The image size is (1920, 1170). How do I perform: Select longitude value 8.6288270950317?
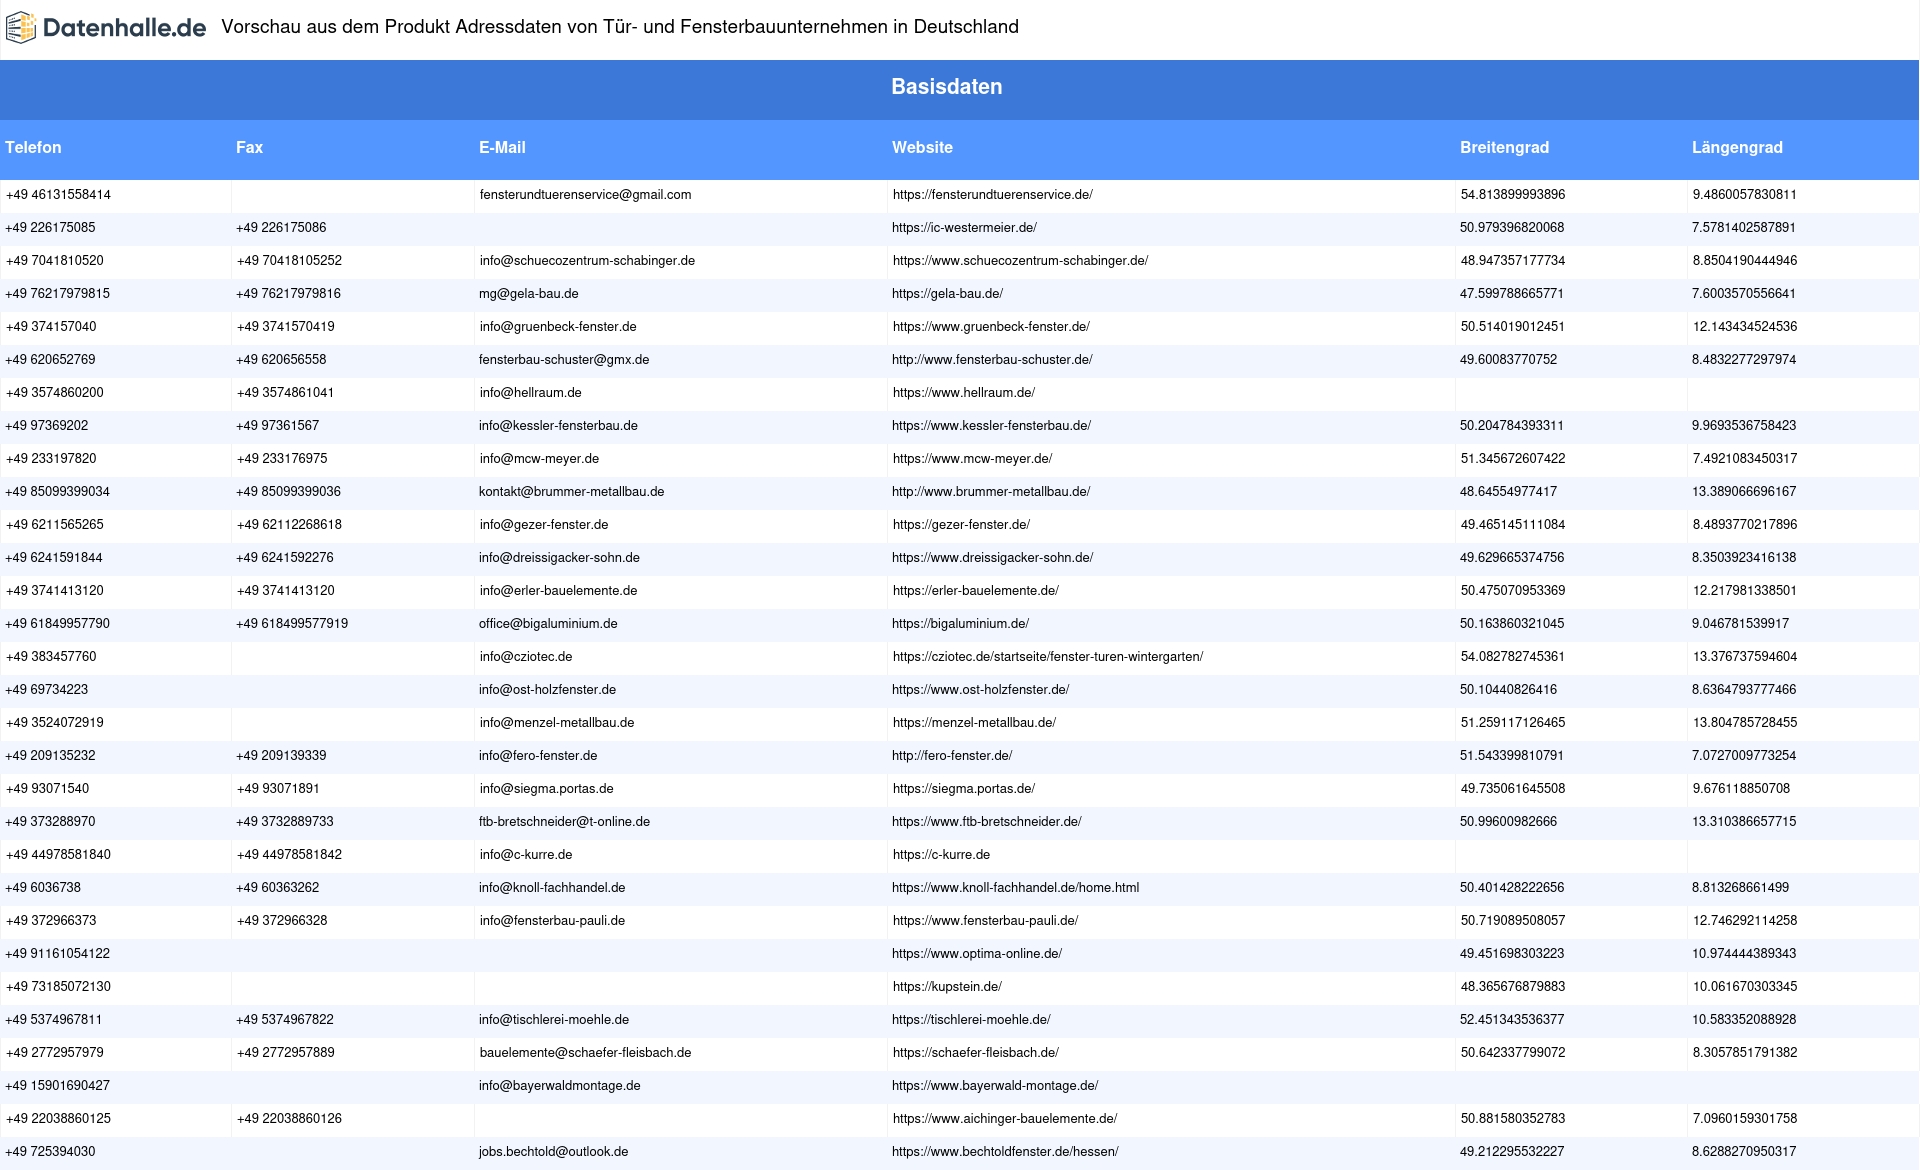(x=1744, y=1152)
